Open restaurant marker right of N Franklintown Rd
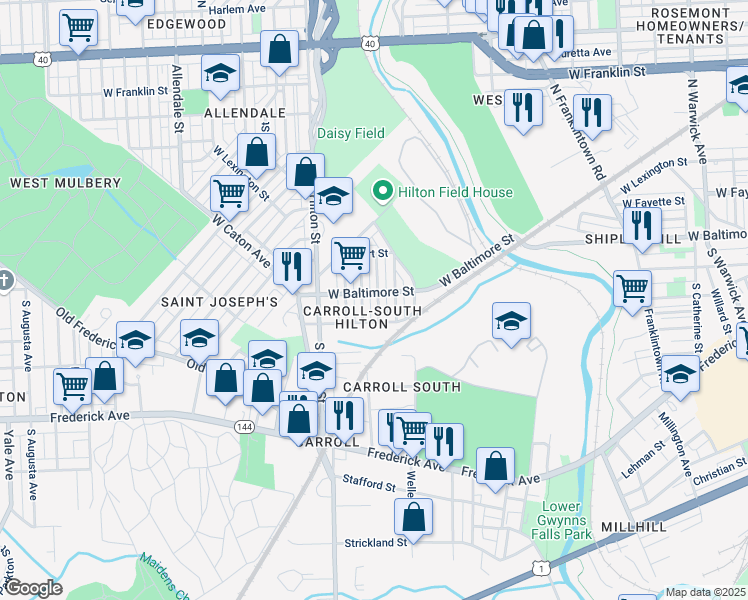Image resolution: width=748 pixels, height=600 pixels. (592, 116)
